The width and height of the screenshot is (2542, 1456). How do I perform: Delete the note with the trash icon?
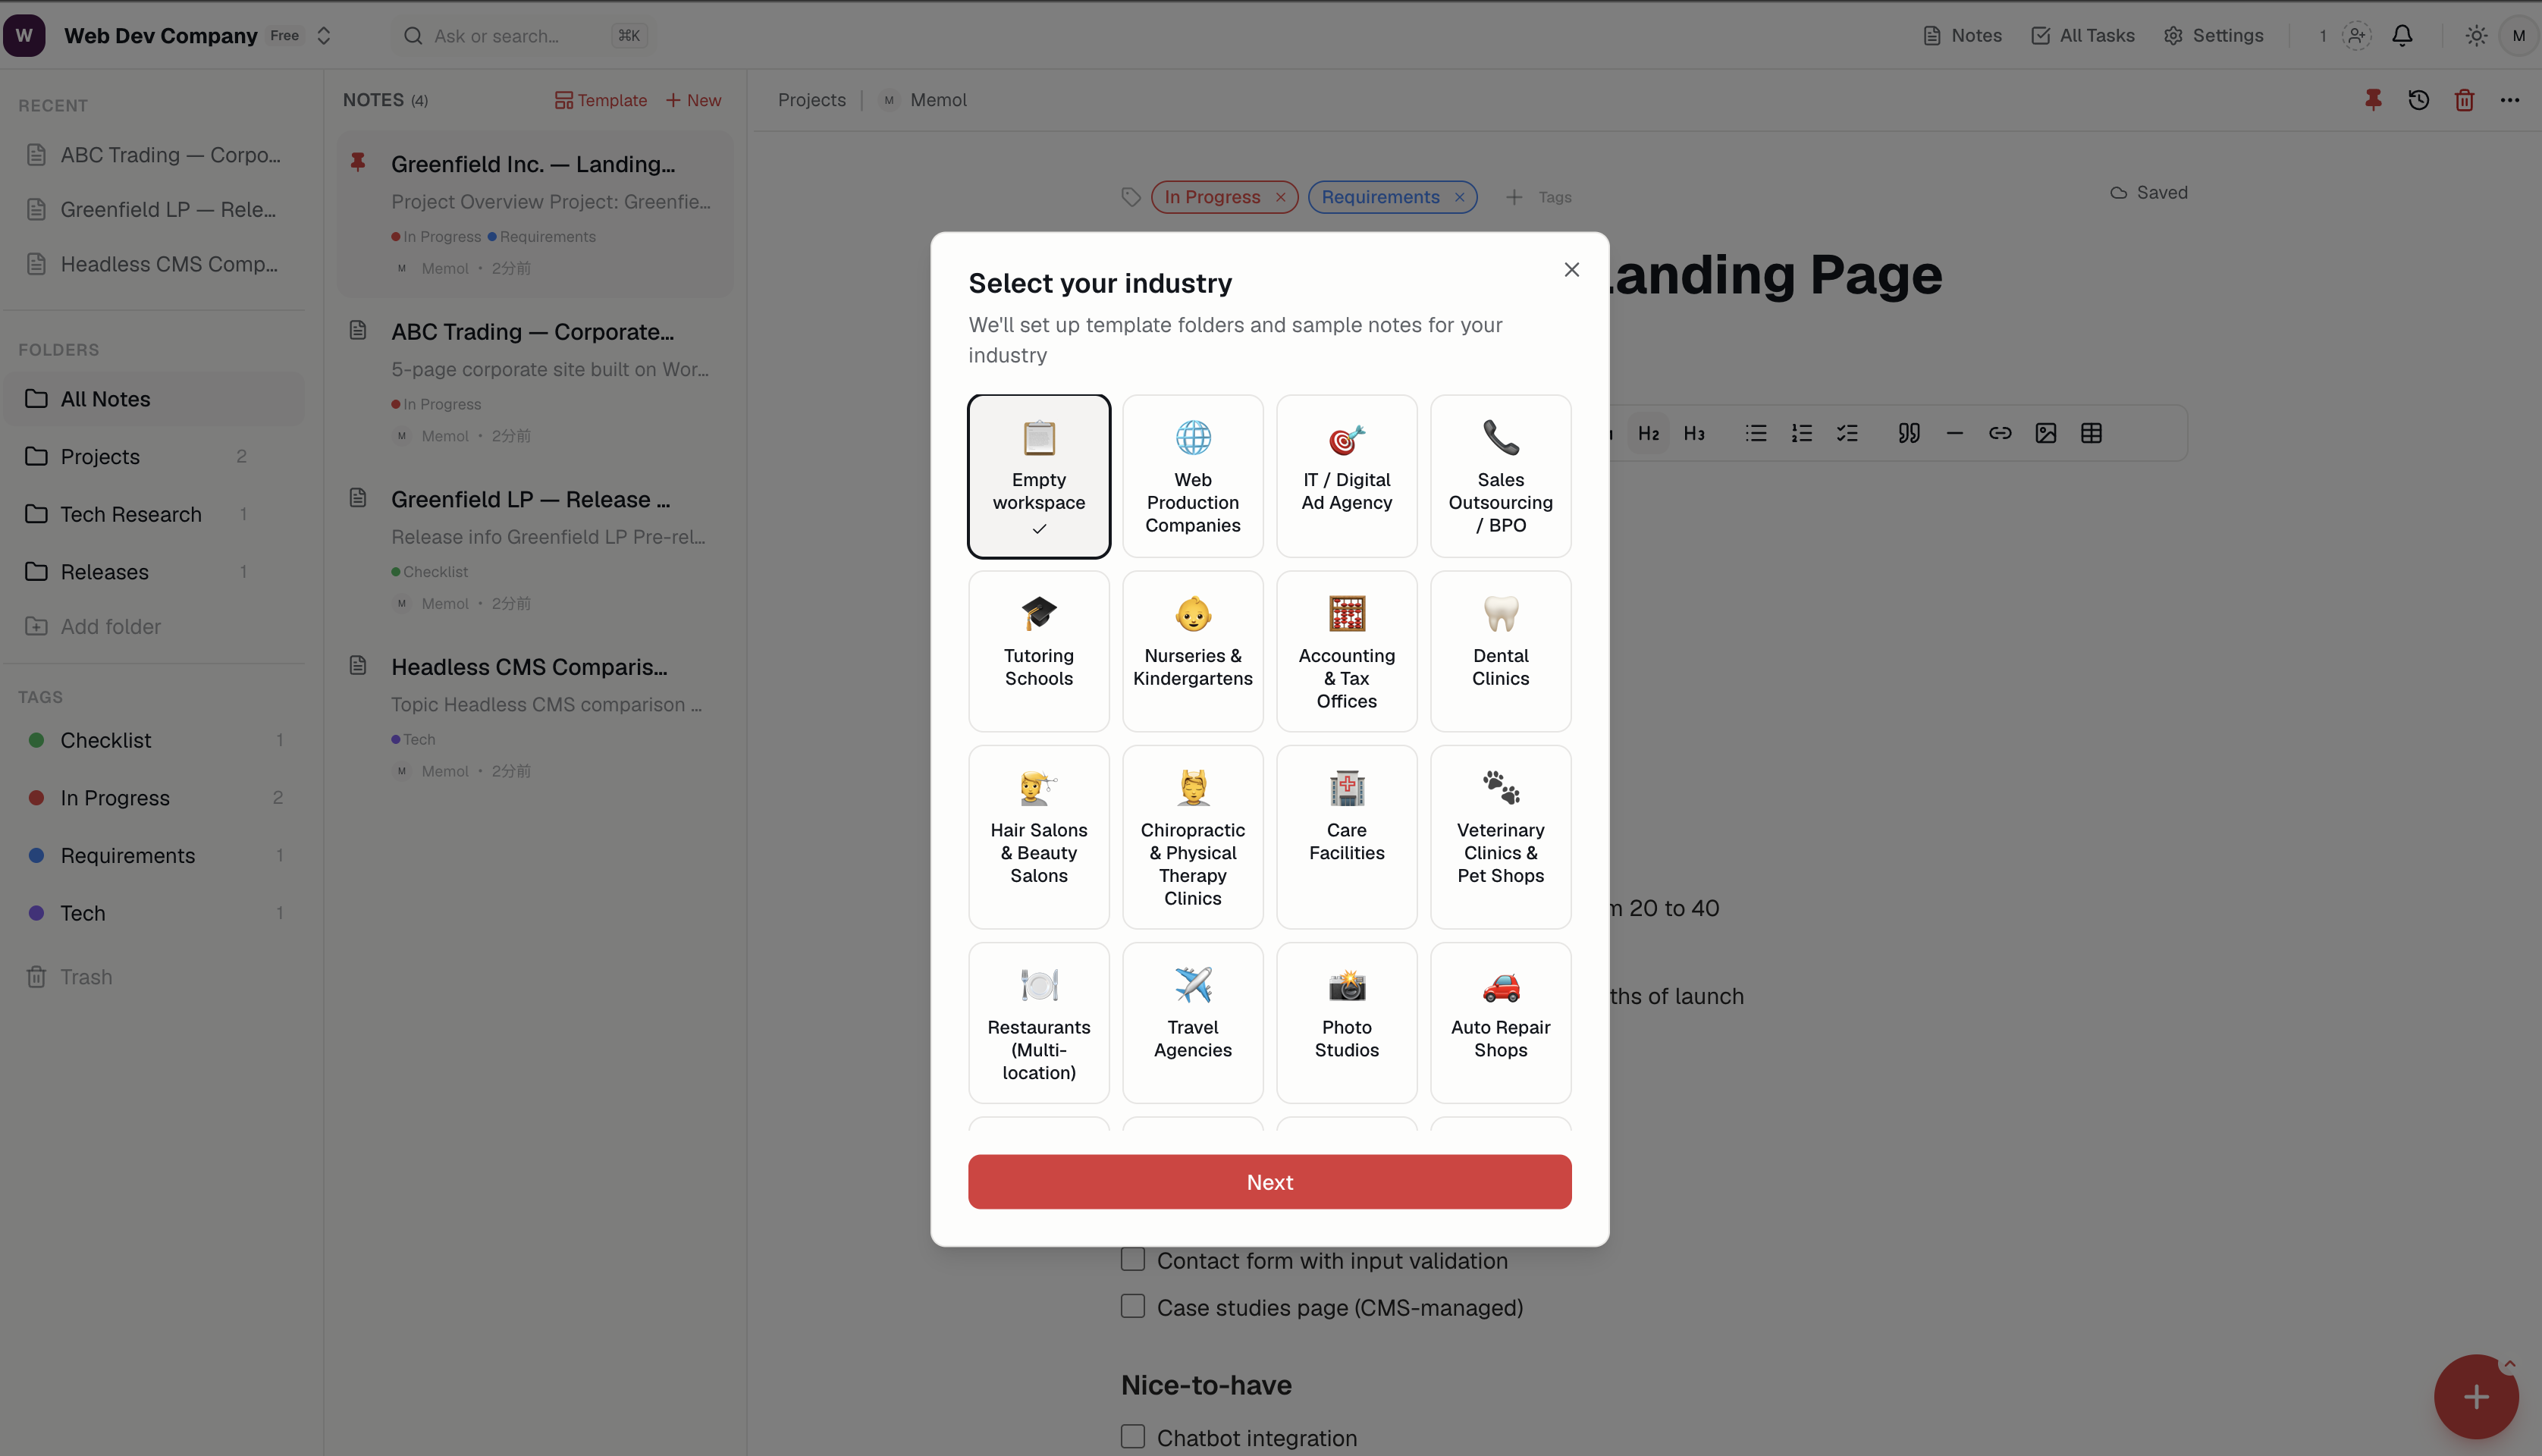[x=2464, y=100]
